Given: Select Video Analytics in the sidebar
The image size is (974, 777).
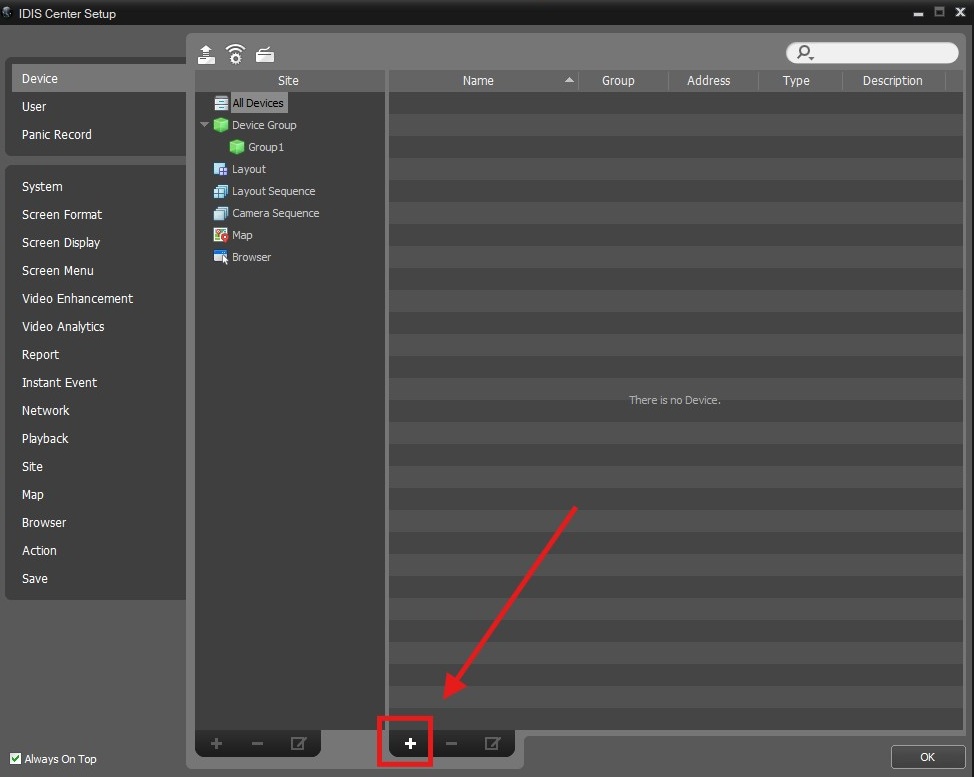Looking at the screenshot, I should [x=63, y=327].
